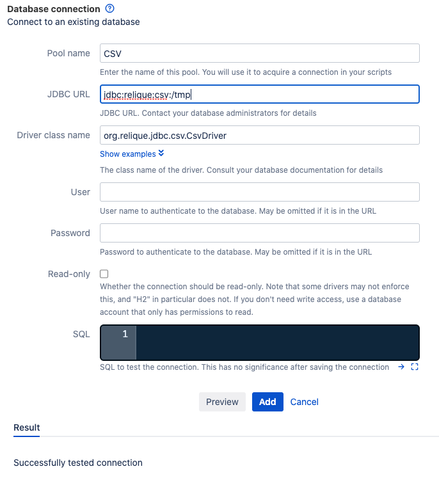Cancel the database connection form

tap(304, 402)
